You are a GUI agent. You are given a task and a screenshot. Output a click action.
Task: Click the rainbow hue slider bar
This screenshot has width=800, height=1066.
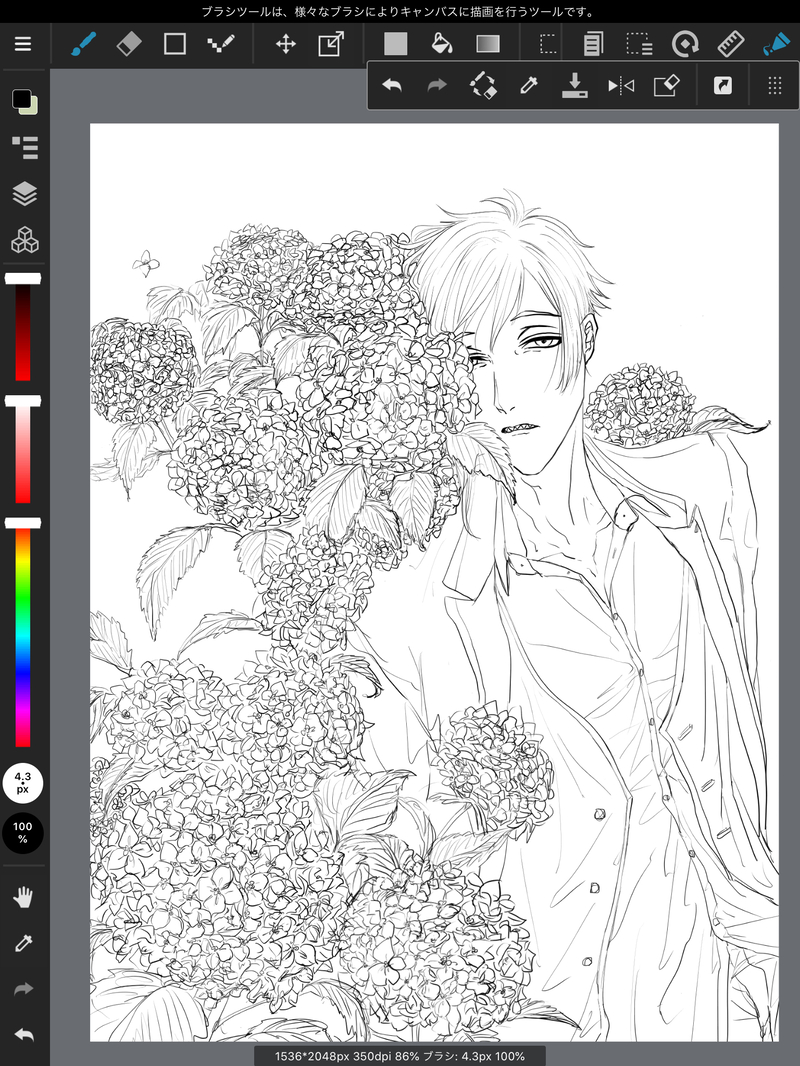click(23, 633)
